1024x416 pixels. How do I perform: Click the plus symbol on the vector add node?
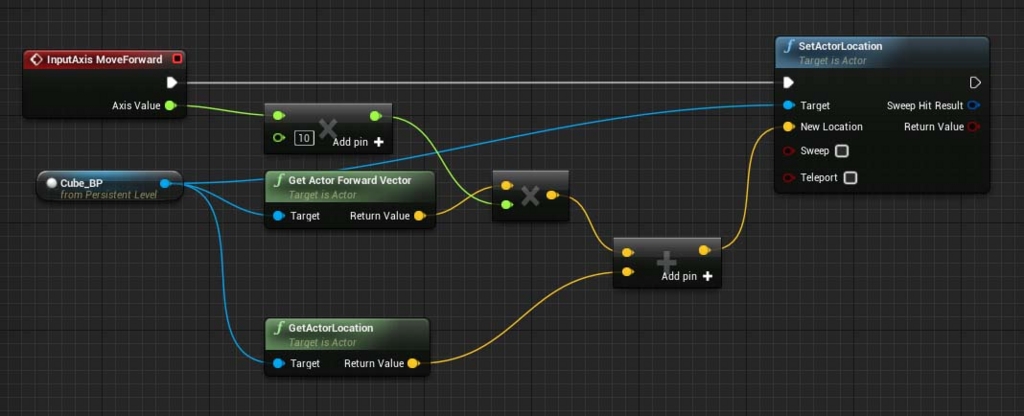click(666, 263)
